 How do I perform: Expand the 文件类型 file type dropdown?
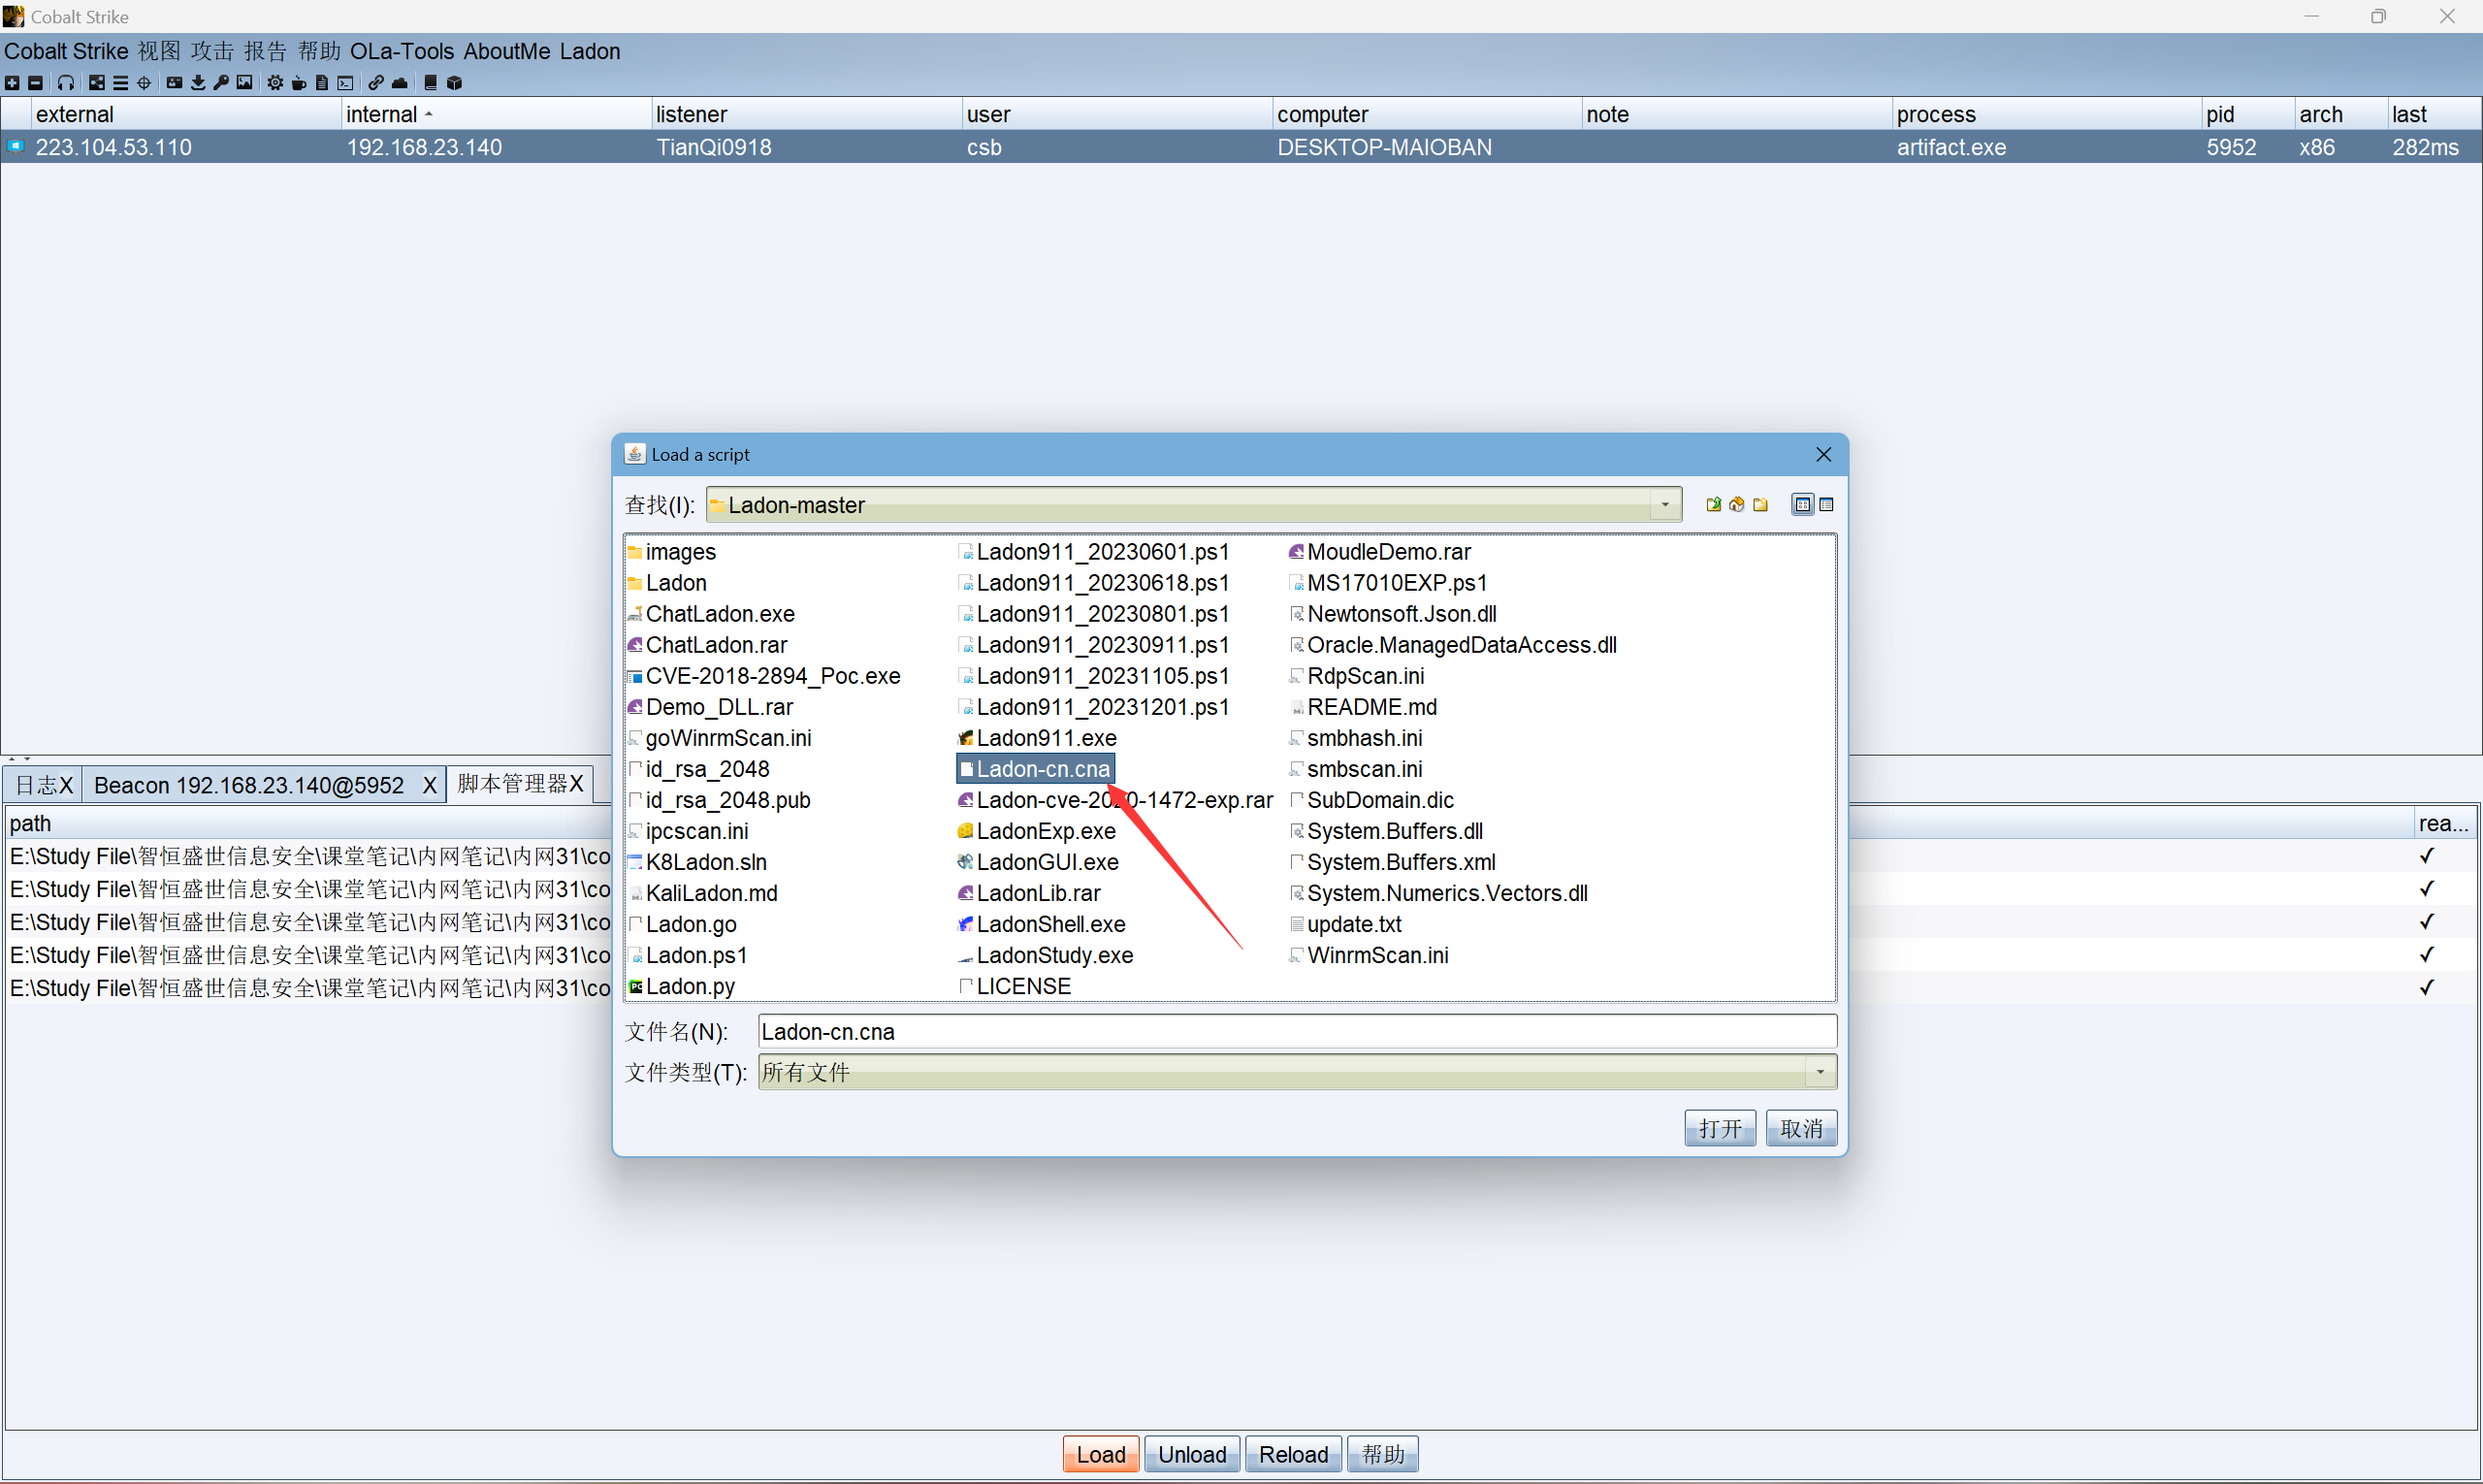coord(1820,1072)
